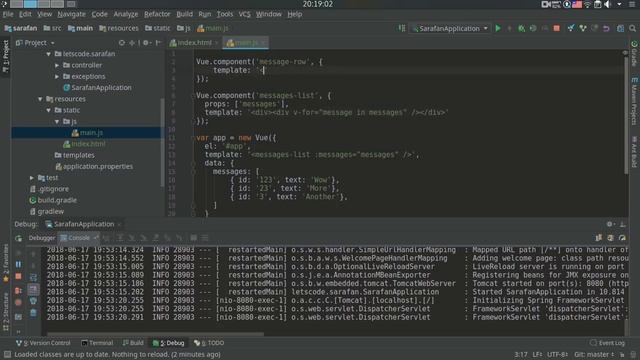Select application.properties in the project tree
The height and width of the screenshot is (360, 640).
pyautogui.click(x=94, y=167)
